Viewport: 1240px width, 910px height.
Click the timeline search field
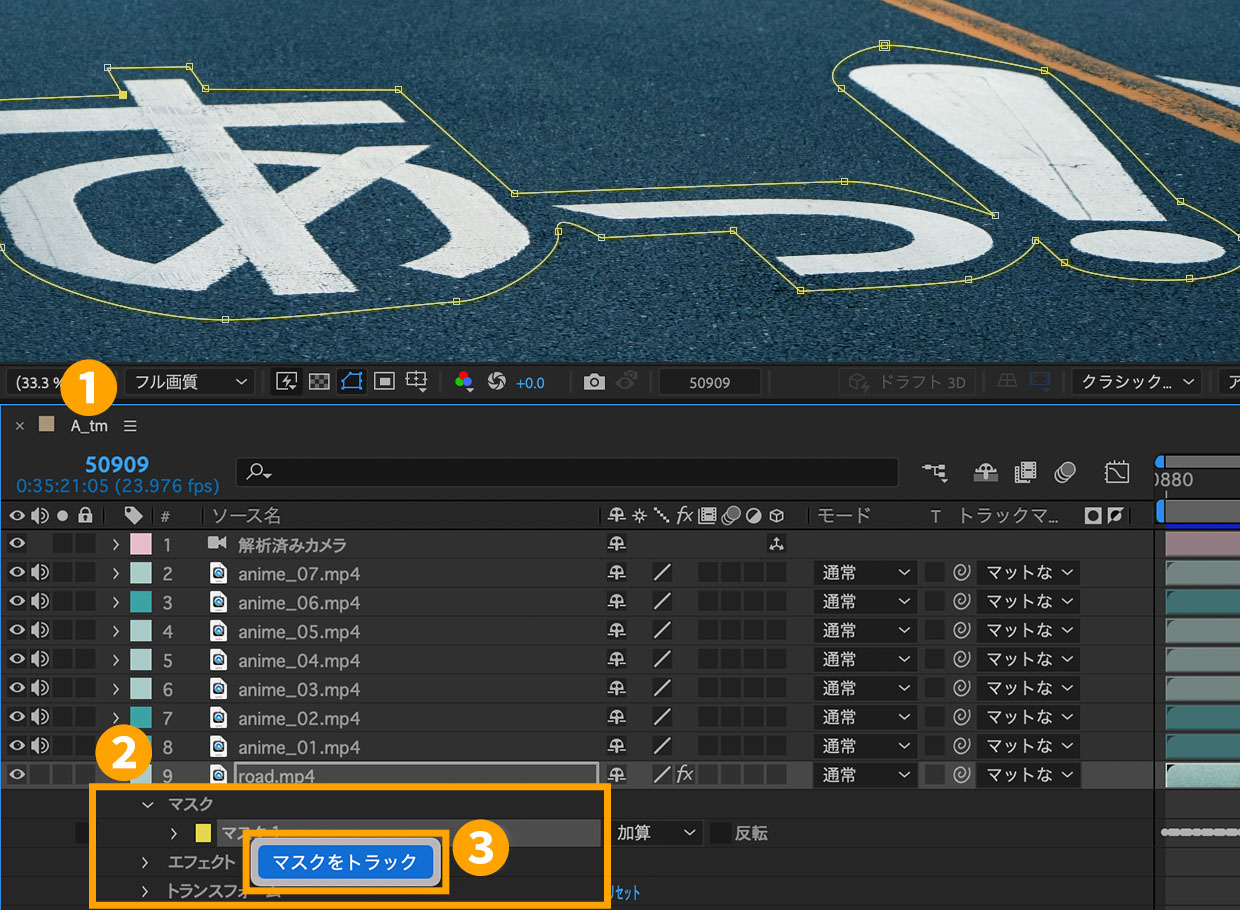click(x=567, y=471)
